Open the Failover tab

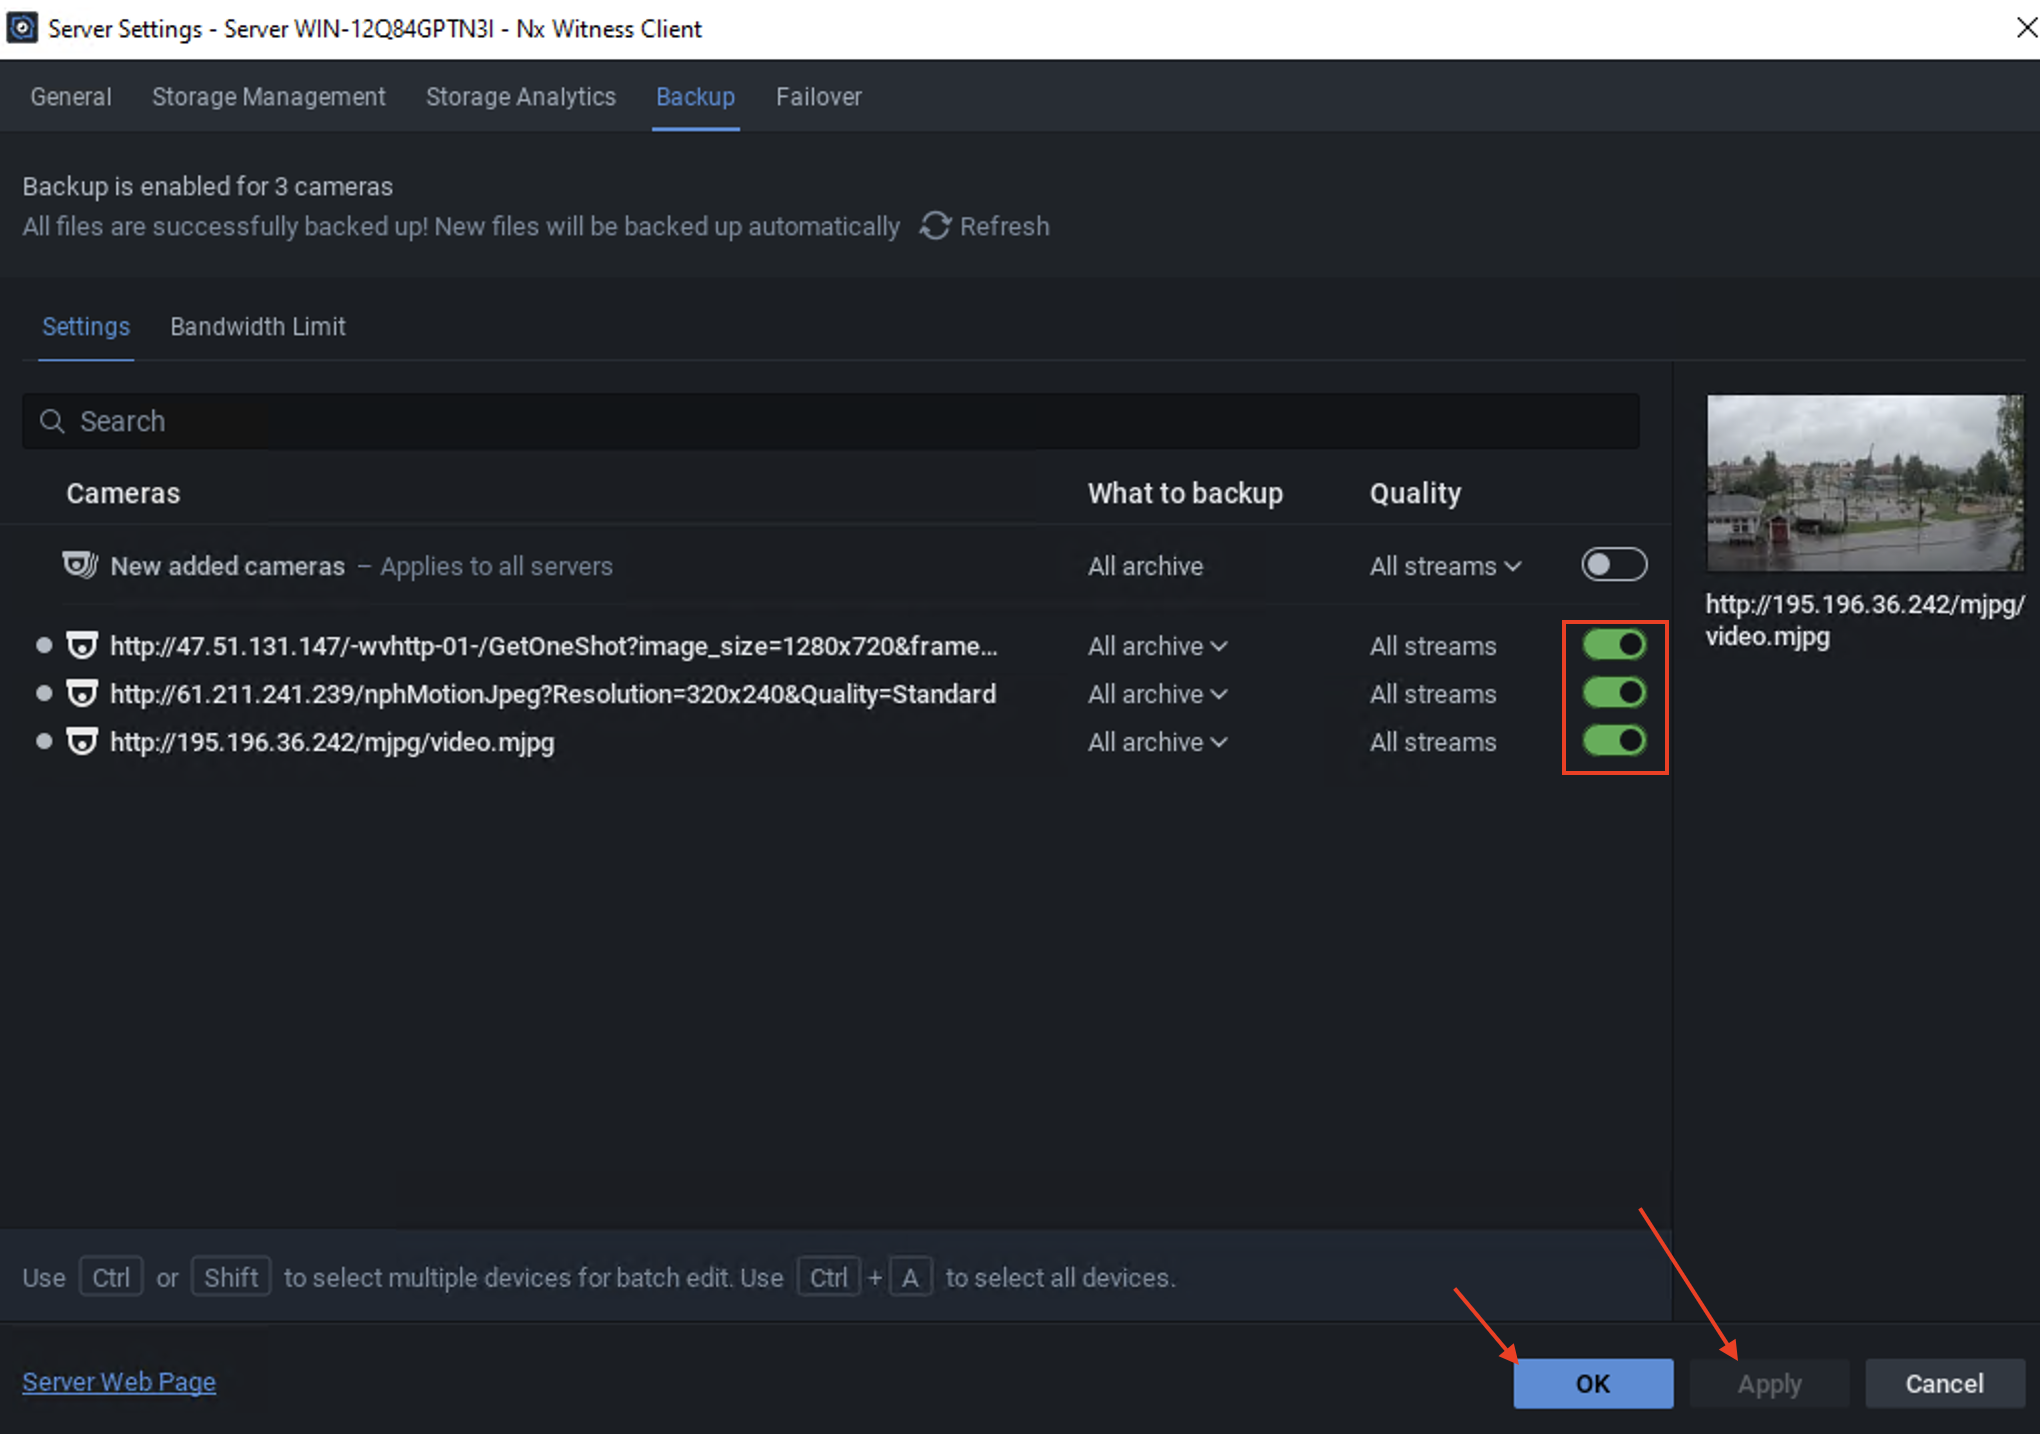tap(818, 97)
